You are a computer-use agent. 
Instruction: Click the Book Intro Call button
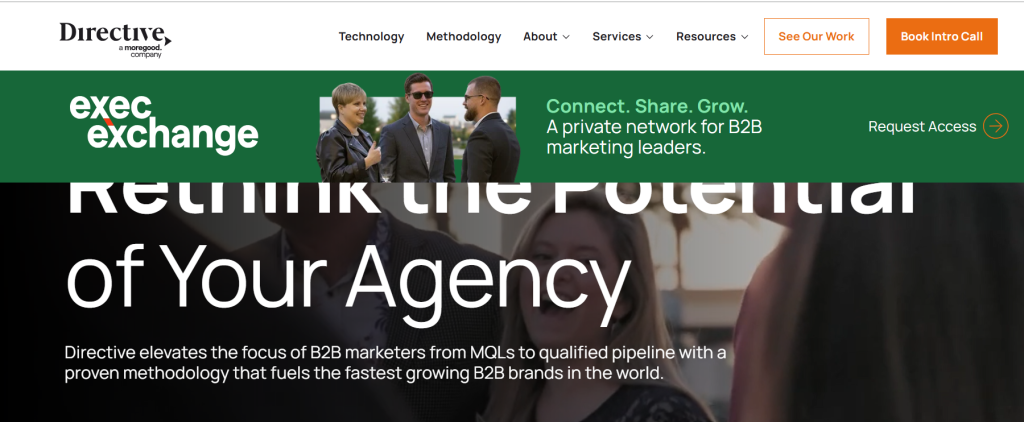942,37
